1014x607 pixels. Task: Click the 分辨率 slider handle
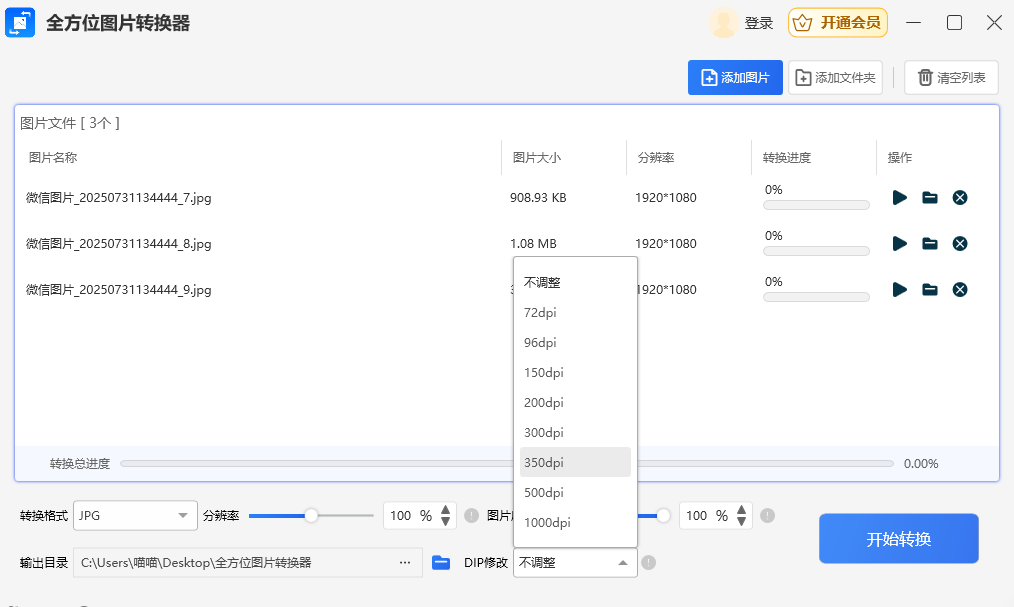(x=311, y=516)
